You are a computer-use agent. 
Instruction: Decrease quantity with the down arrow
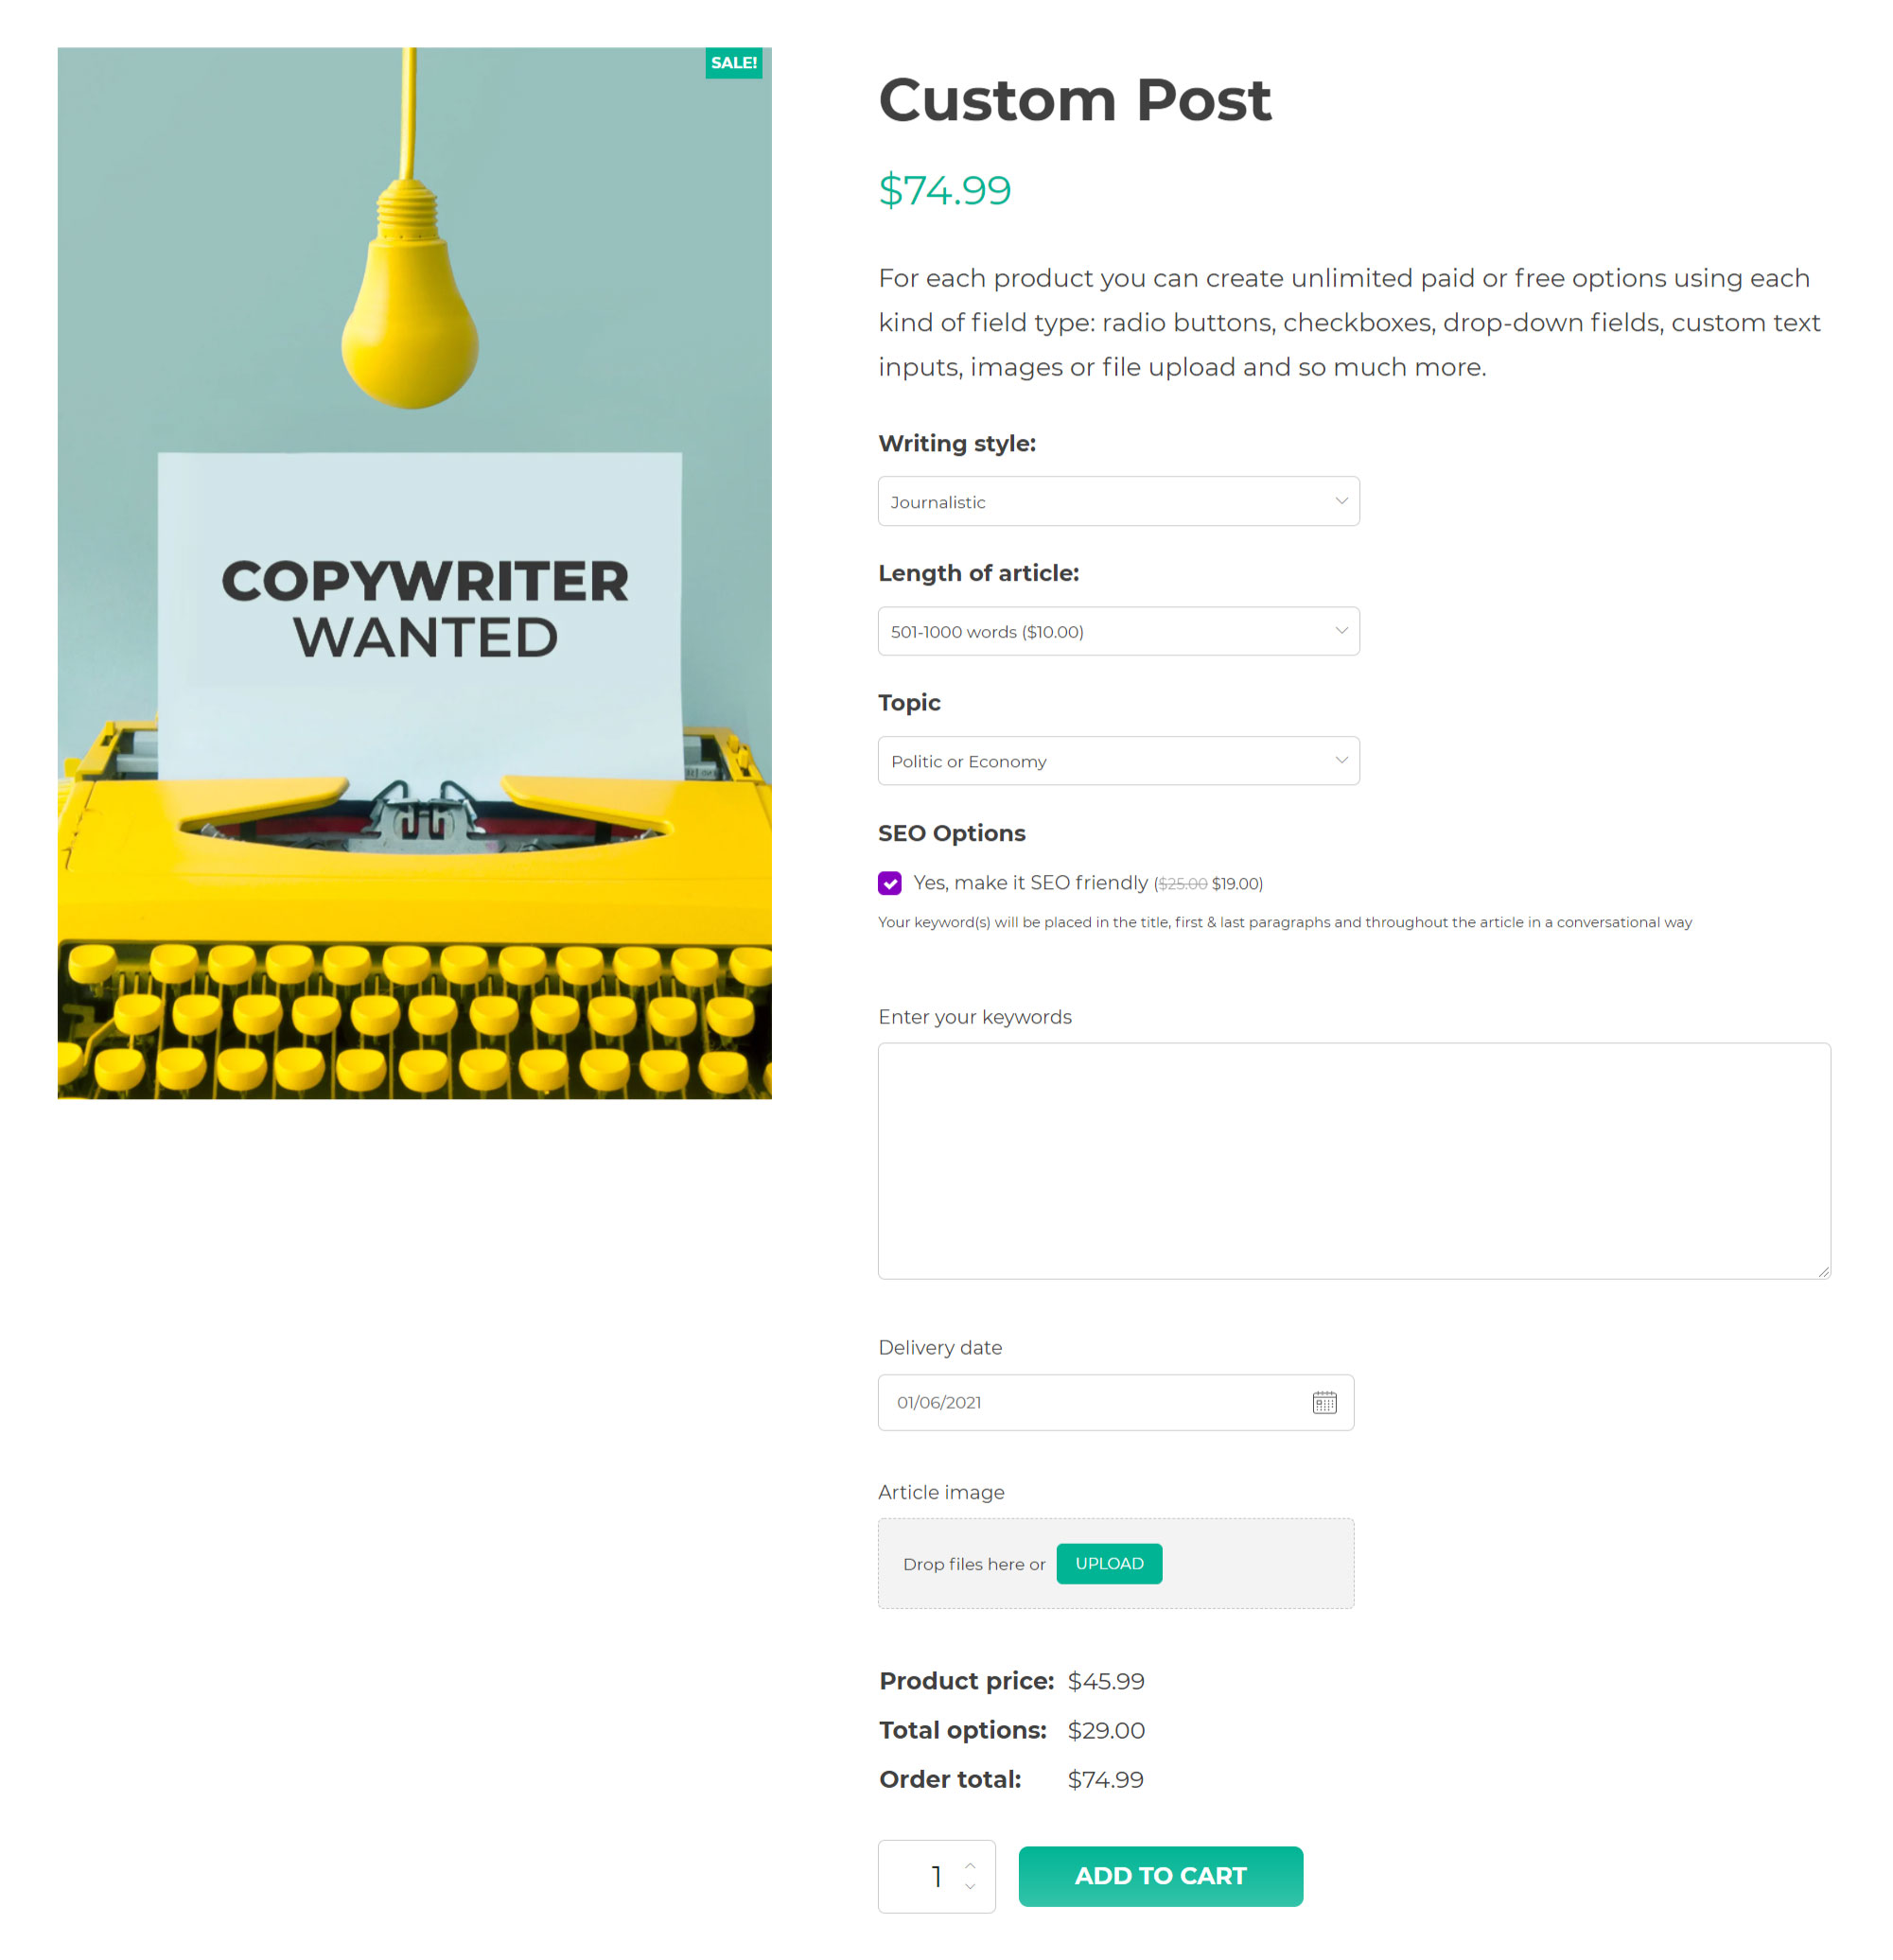click(969, 1888)
